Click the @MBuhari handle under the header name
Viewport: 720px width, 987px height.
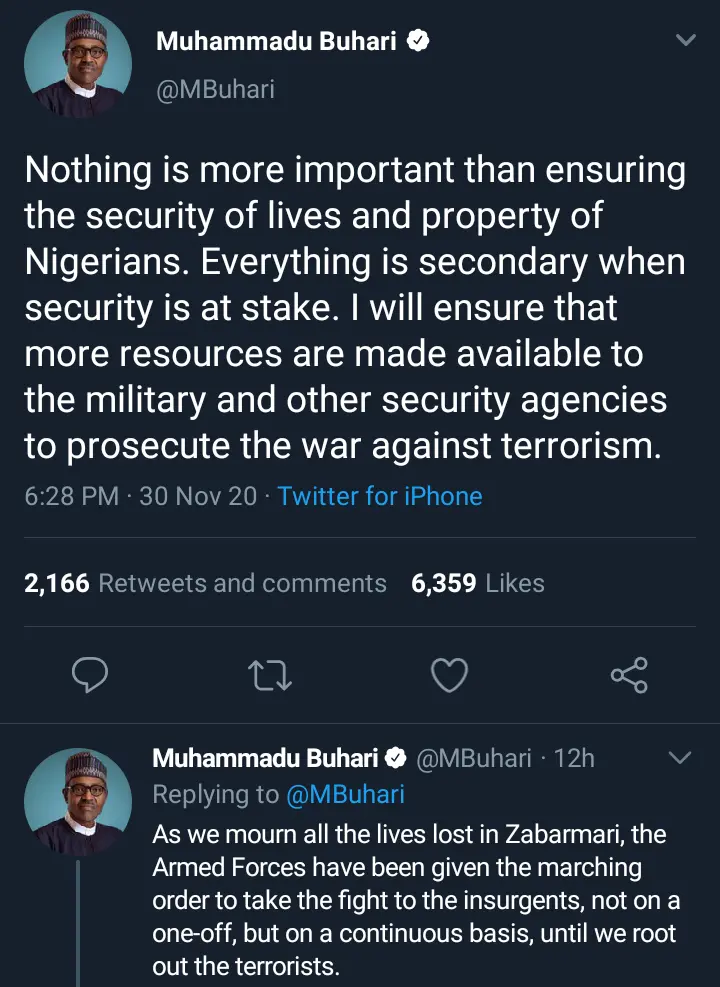coord(215,90)
